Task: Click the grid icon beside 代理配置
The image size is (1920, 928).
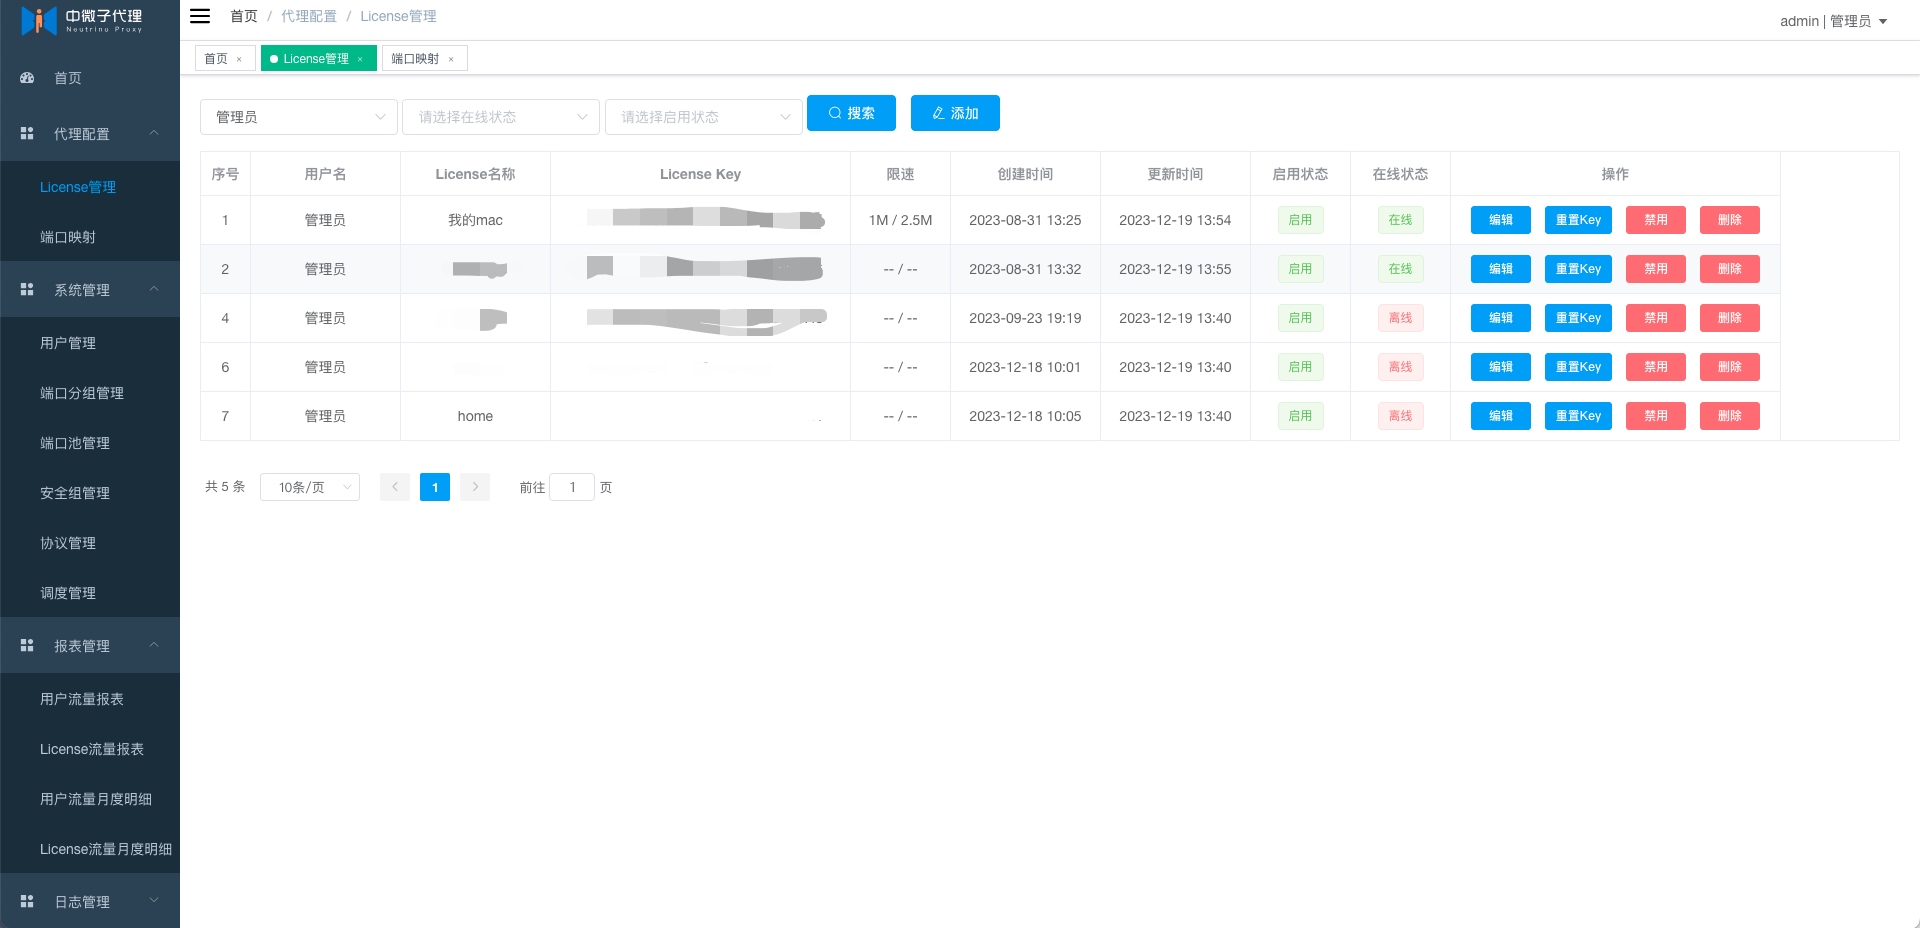Action: click(x=27, y=134)
